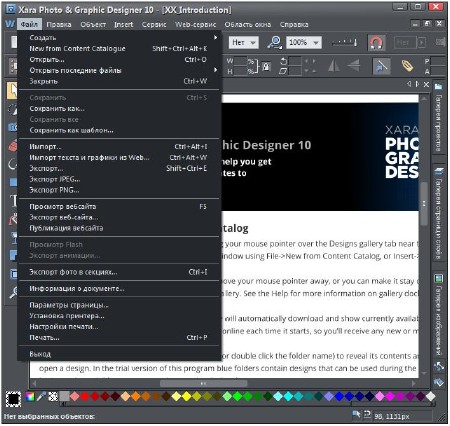Select Просмотр вебсайта entry

pos(118,206)
